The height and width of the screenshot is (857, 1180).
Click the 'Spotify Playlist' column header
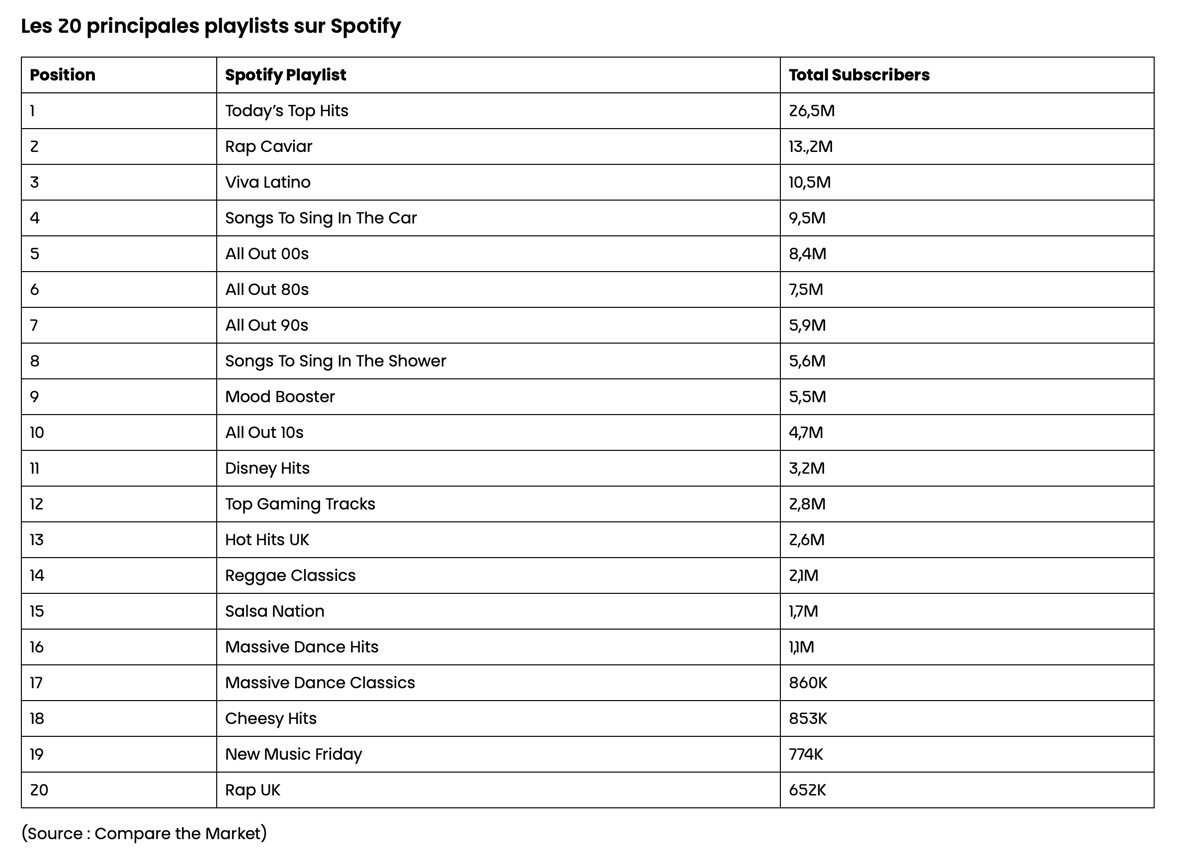(x=286, y=75)
